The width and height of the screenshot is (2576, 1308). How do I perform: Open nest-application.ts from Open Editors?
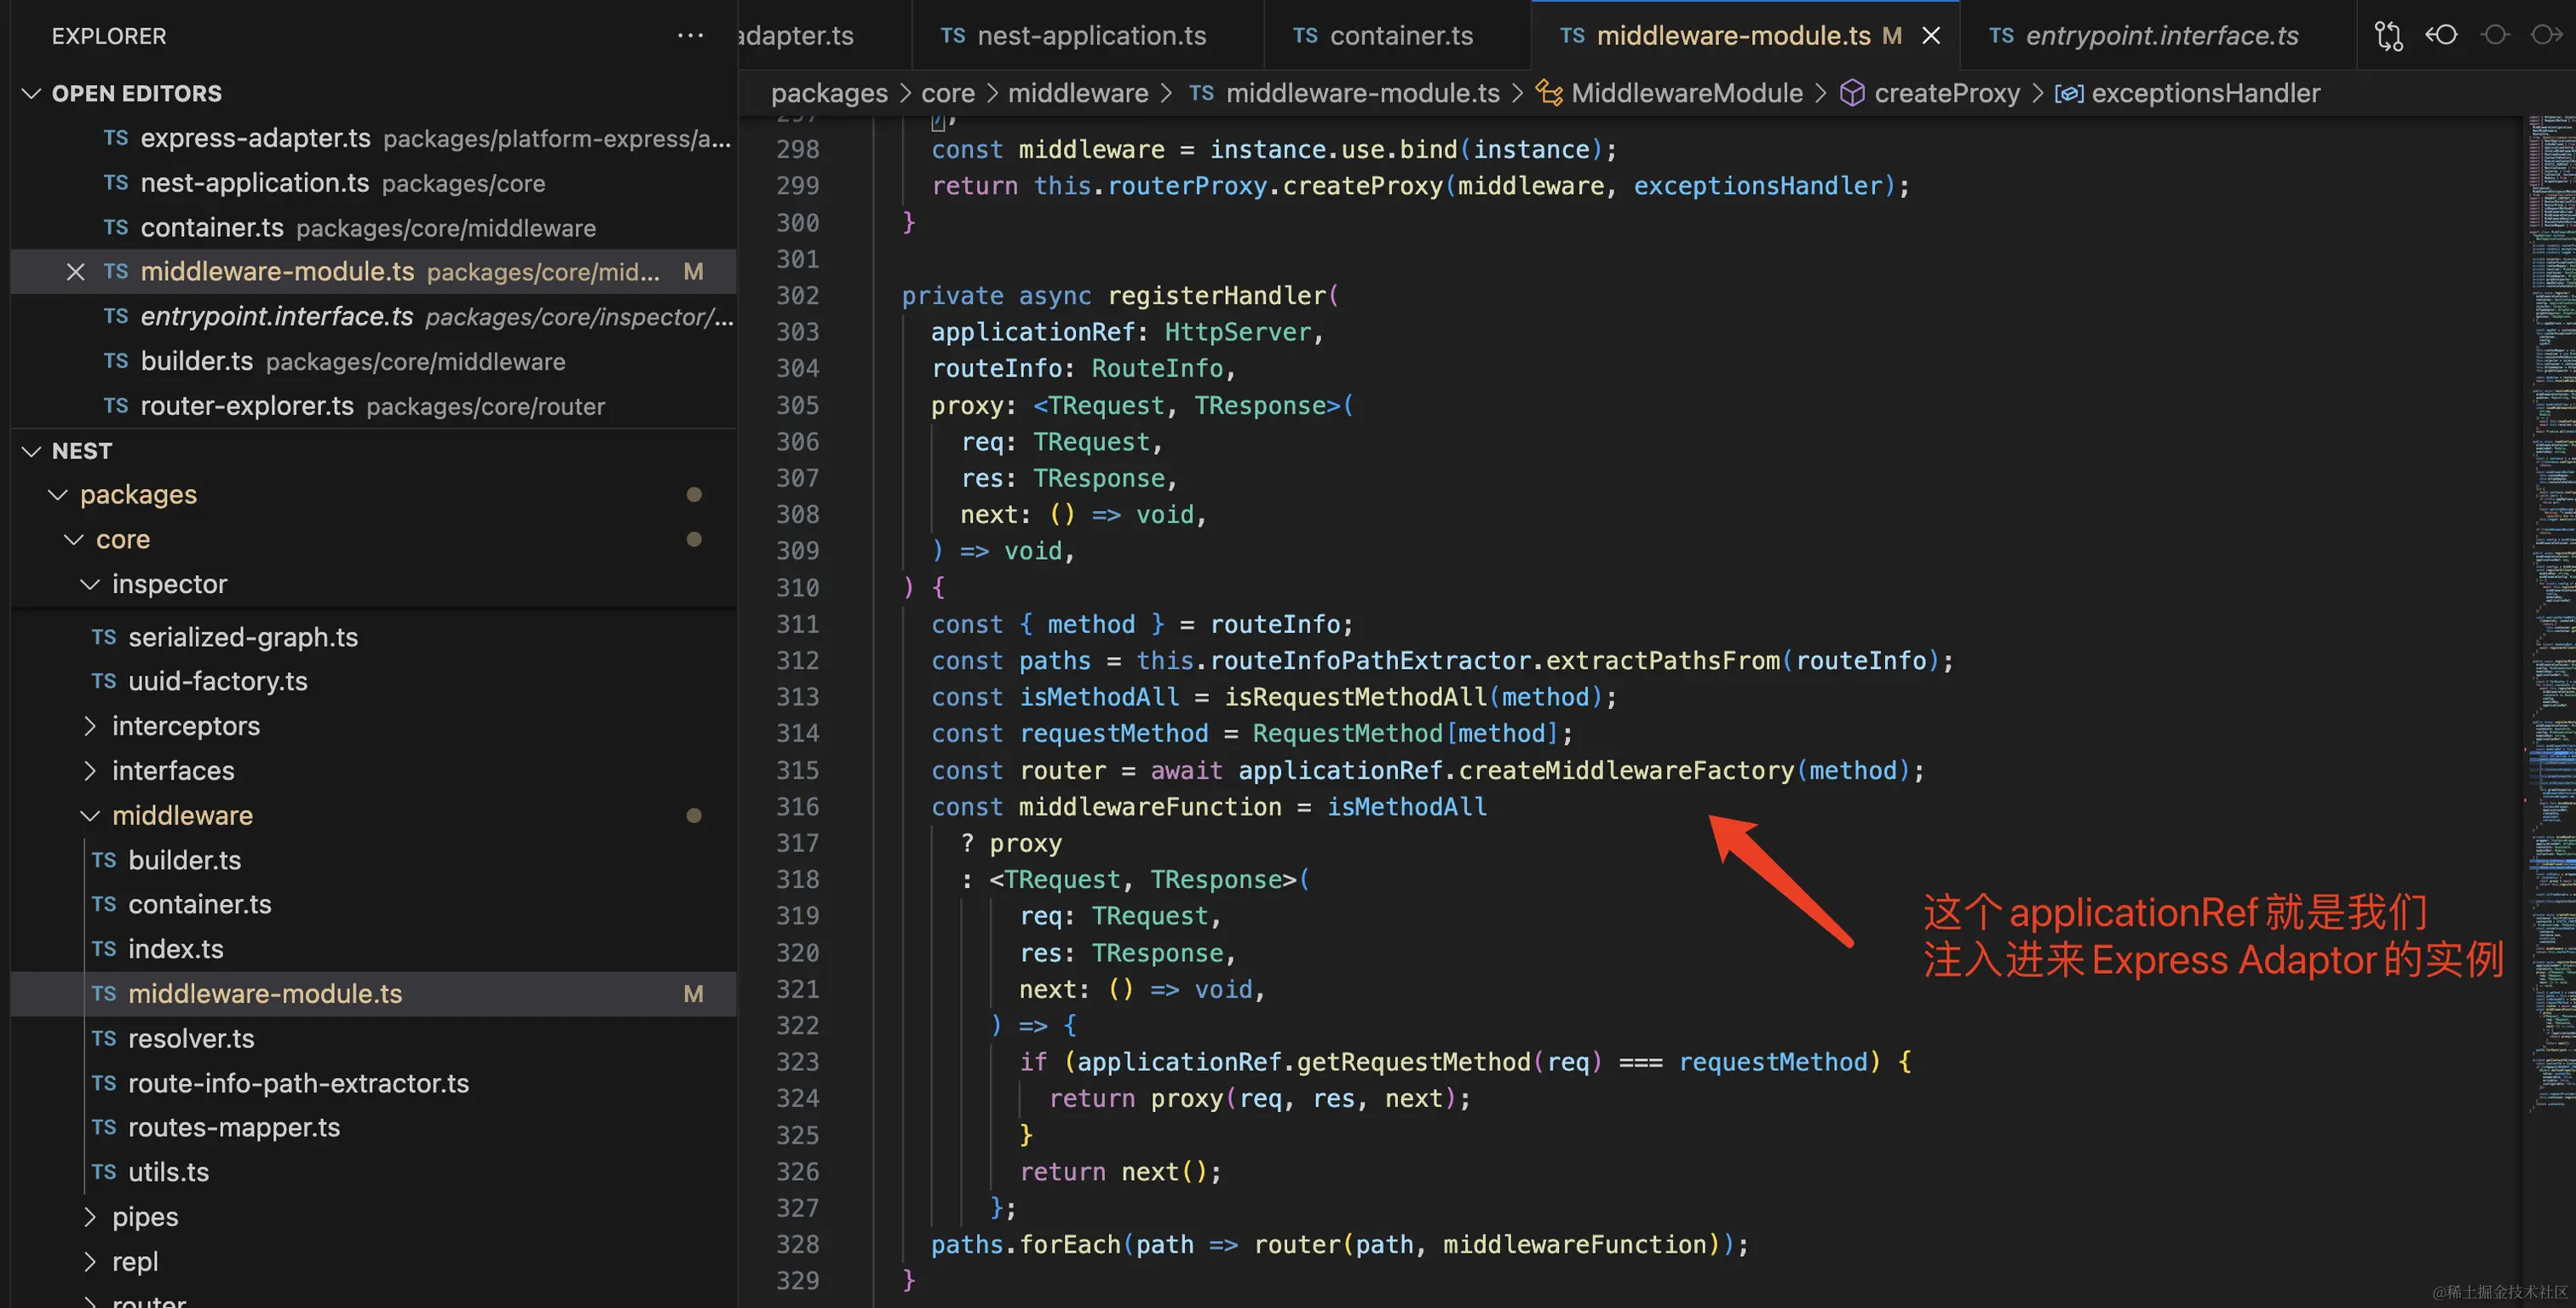click(374, 183)
